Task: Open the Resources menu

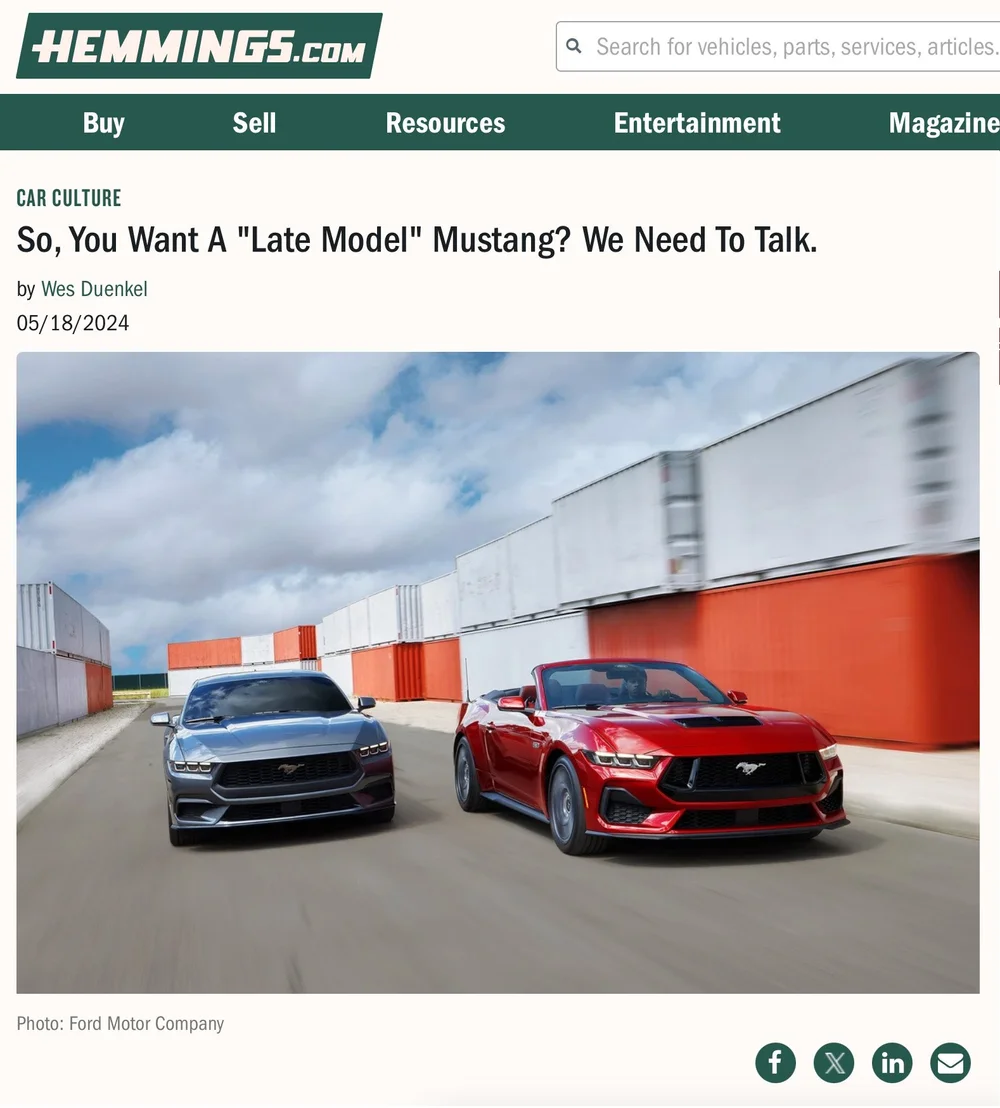Action: (x=445, y=123)
